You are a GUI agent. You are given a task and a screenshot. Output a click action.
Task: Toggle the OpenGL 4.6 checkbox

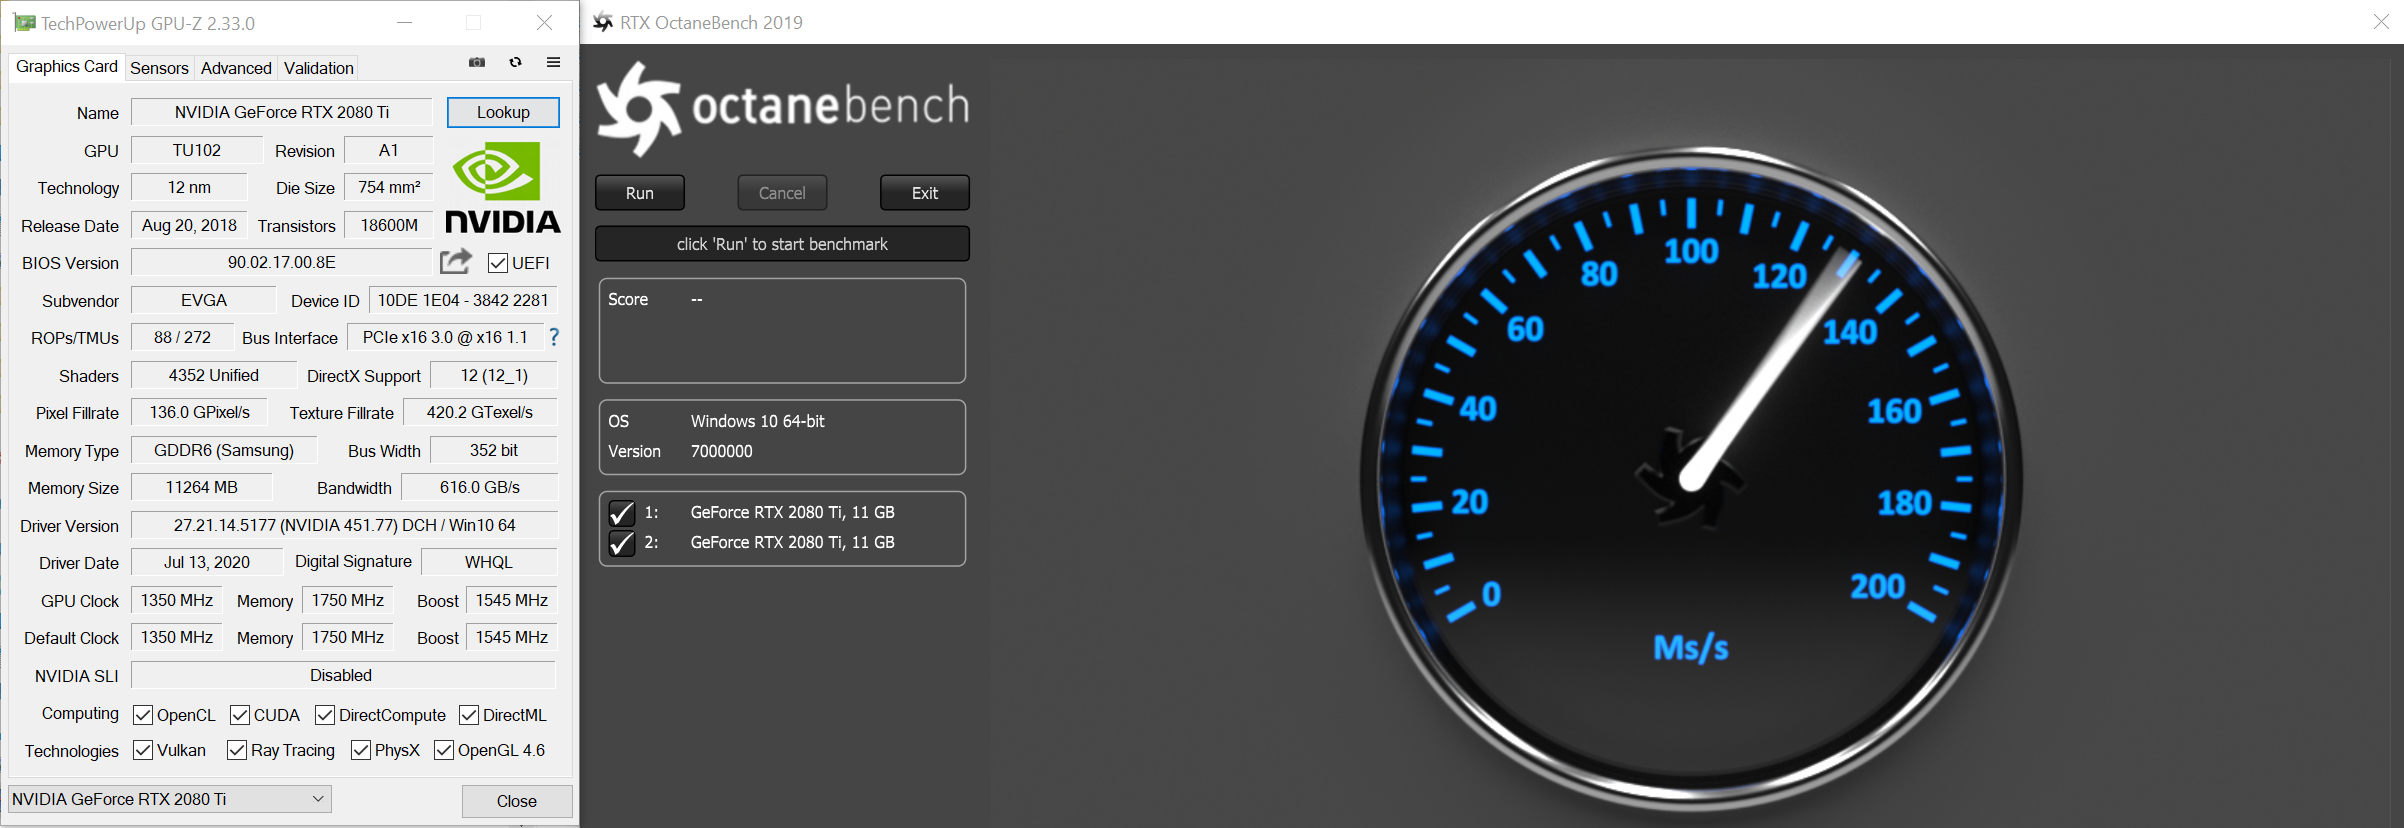(444, 750)
